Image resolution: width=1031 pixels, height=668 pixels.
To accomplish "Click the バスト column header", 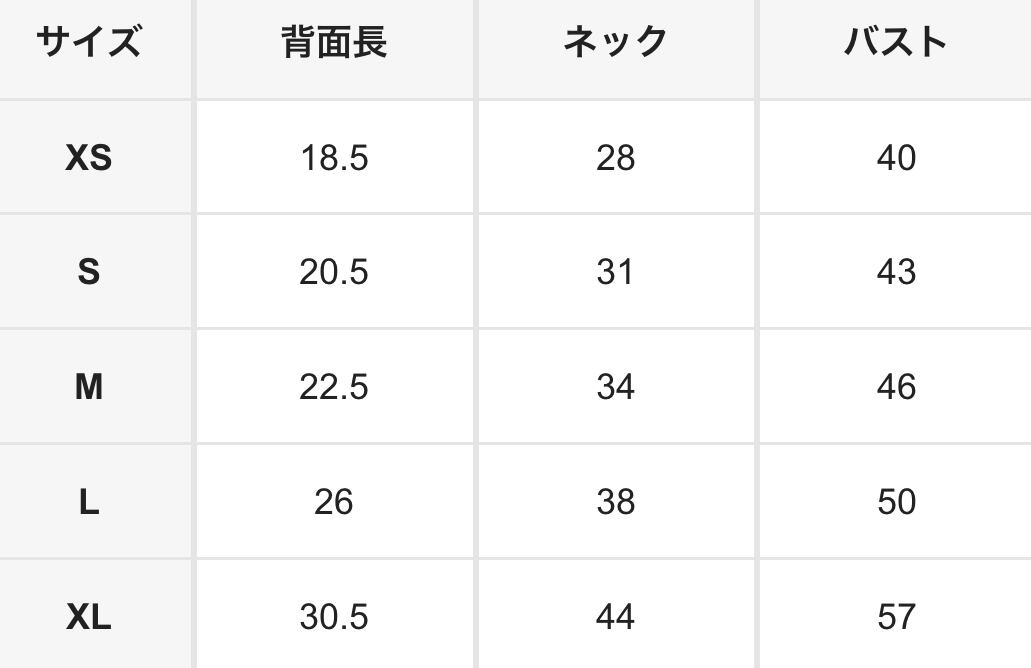I will point(896,42).
